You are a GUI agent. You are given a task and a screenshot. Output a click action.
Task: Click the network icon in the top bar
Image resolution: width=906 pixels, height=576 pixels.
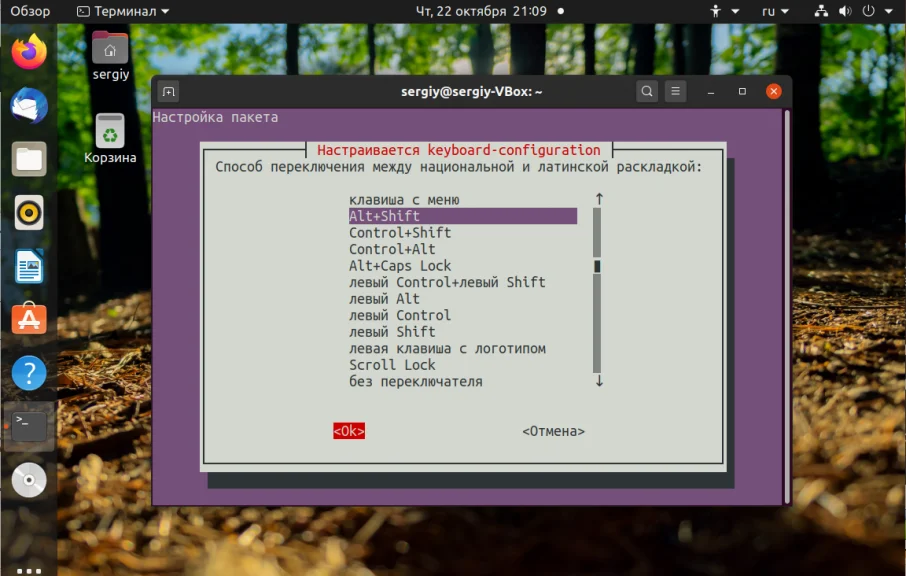pyautogui.click(x=821, y=11)
